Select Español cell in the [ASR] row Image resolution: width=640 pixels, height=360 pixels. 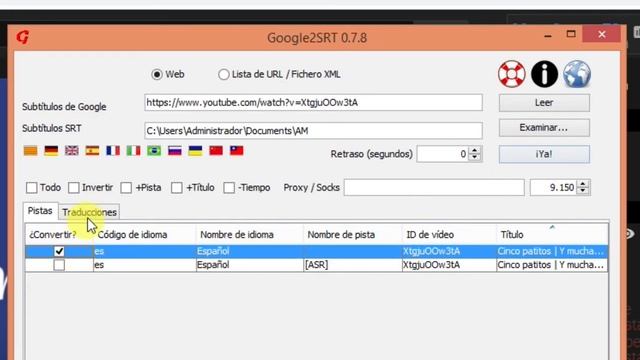[x=249, y=265]
